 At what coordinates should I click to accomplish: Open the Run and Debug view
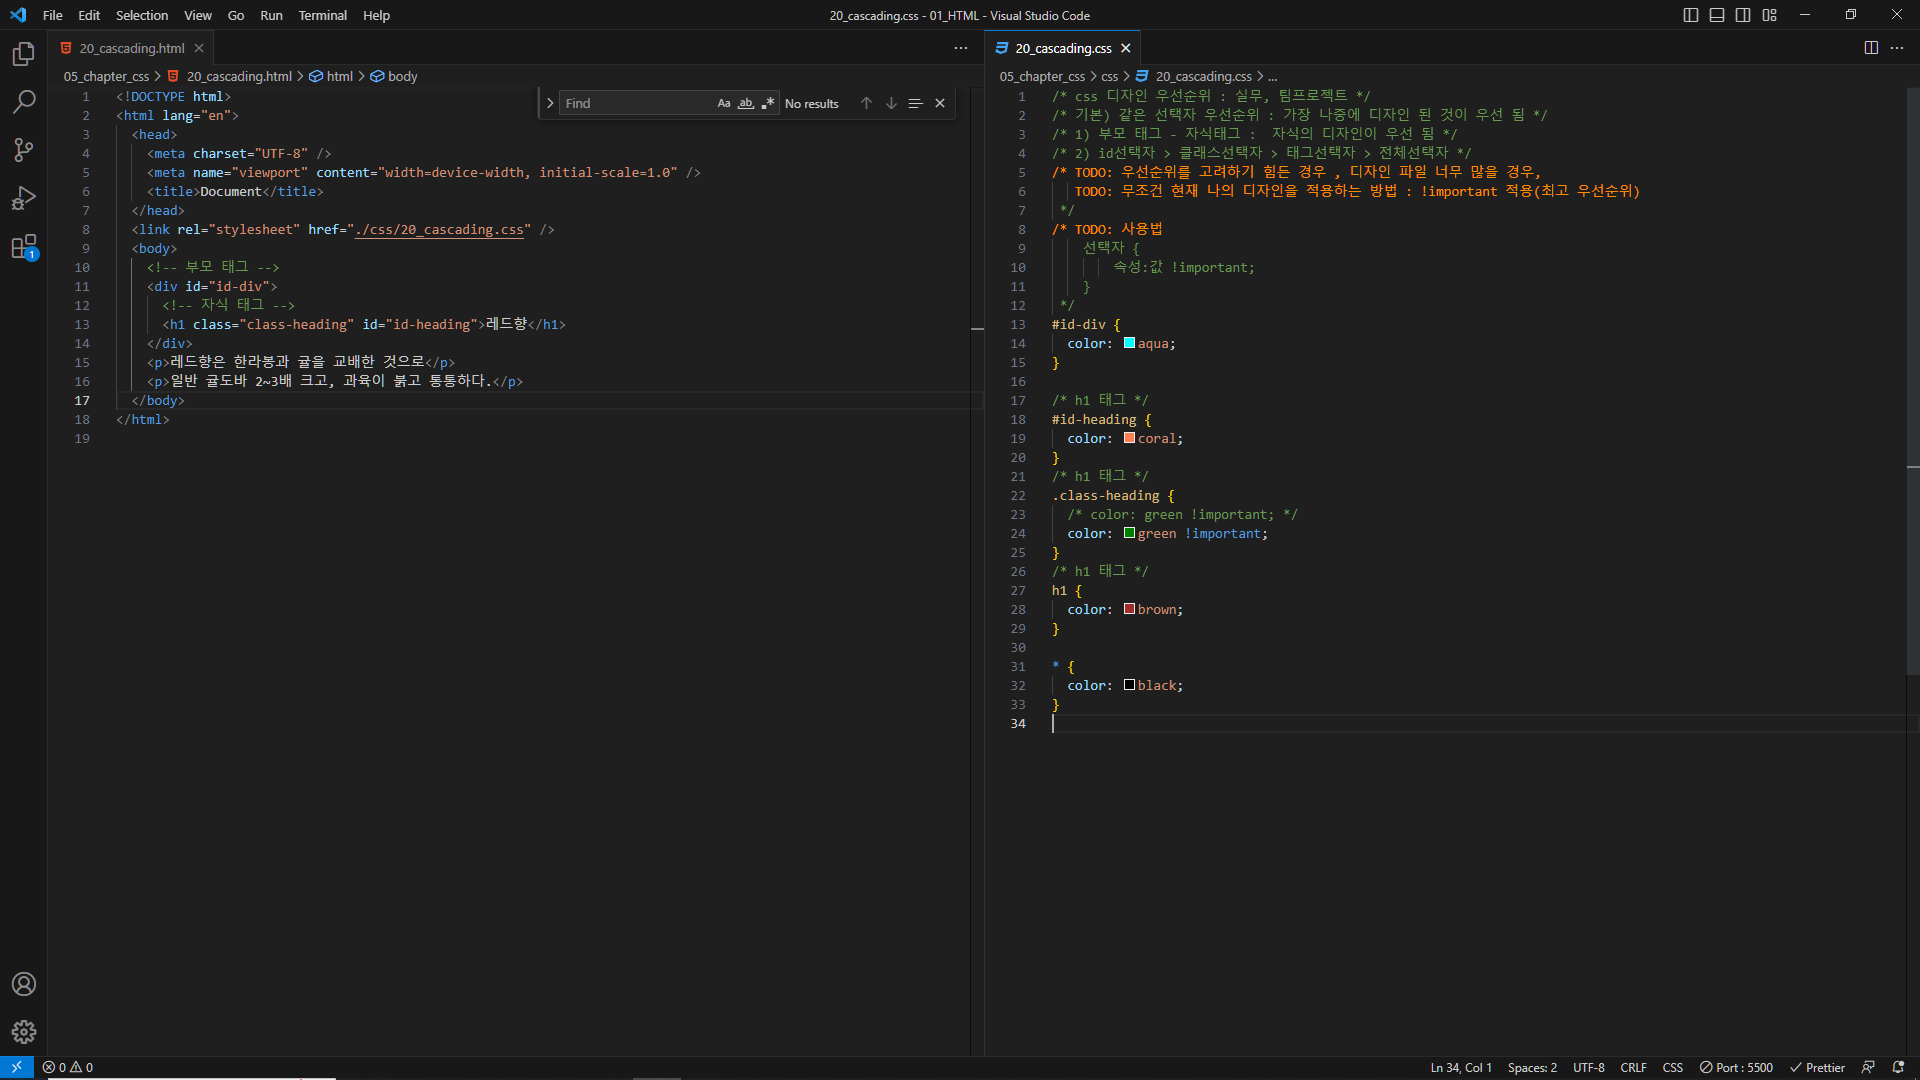click(24, 198)
